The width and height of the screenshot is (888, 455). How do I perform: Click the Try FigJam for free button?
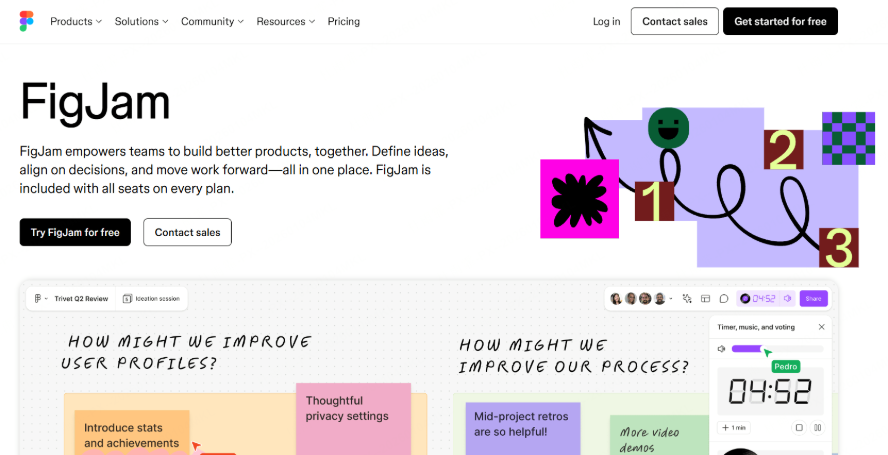[75, 232]
